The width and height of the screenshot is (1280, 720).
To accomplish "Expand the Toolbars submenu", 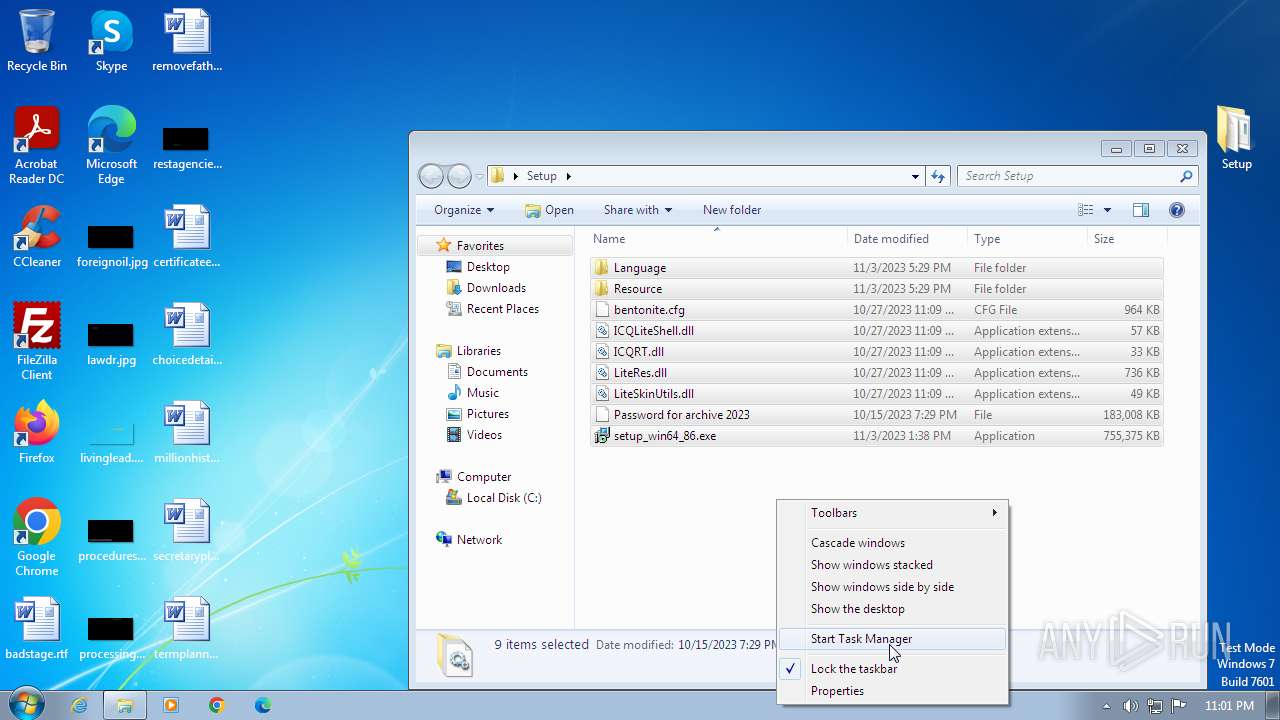I will point(892,513).
